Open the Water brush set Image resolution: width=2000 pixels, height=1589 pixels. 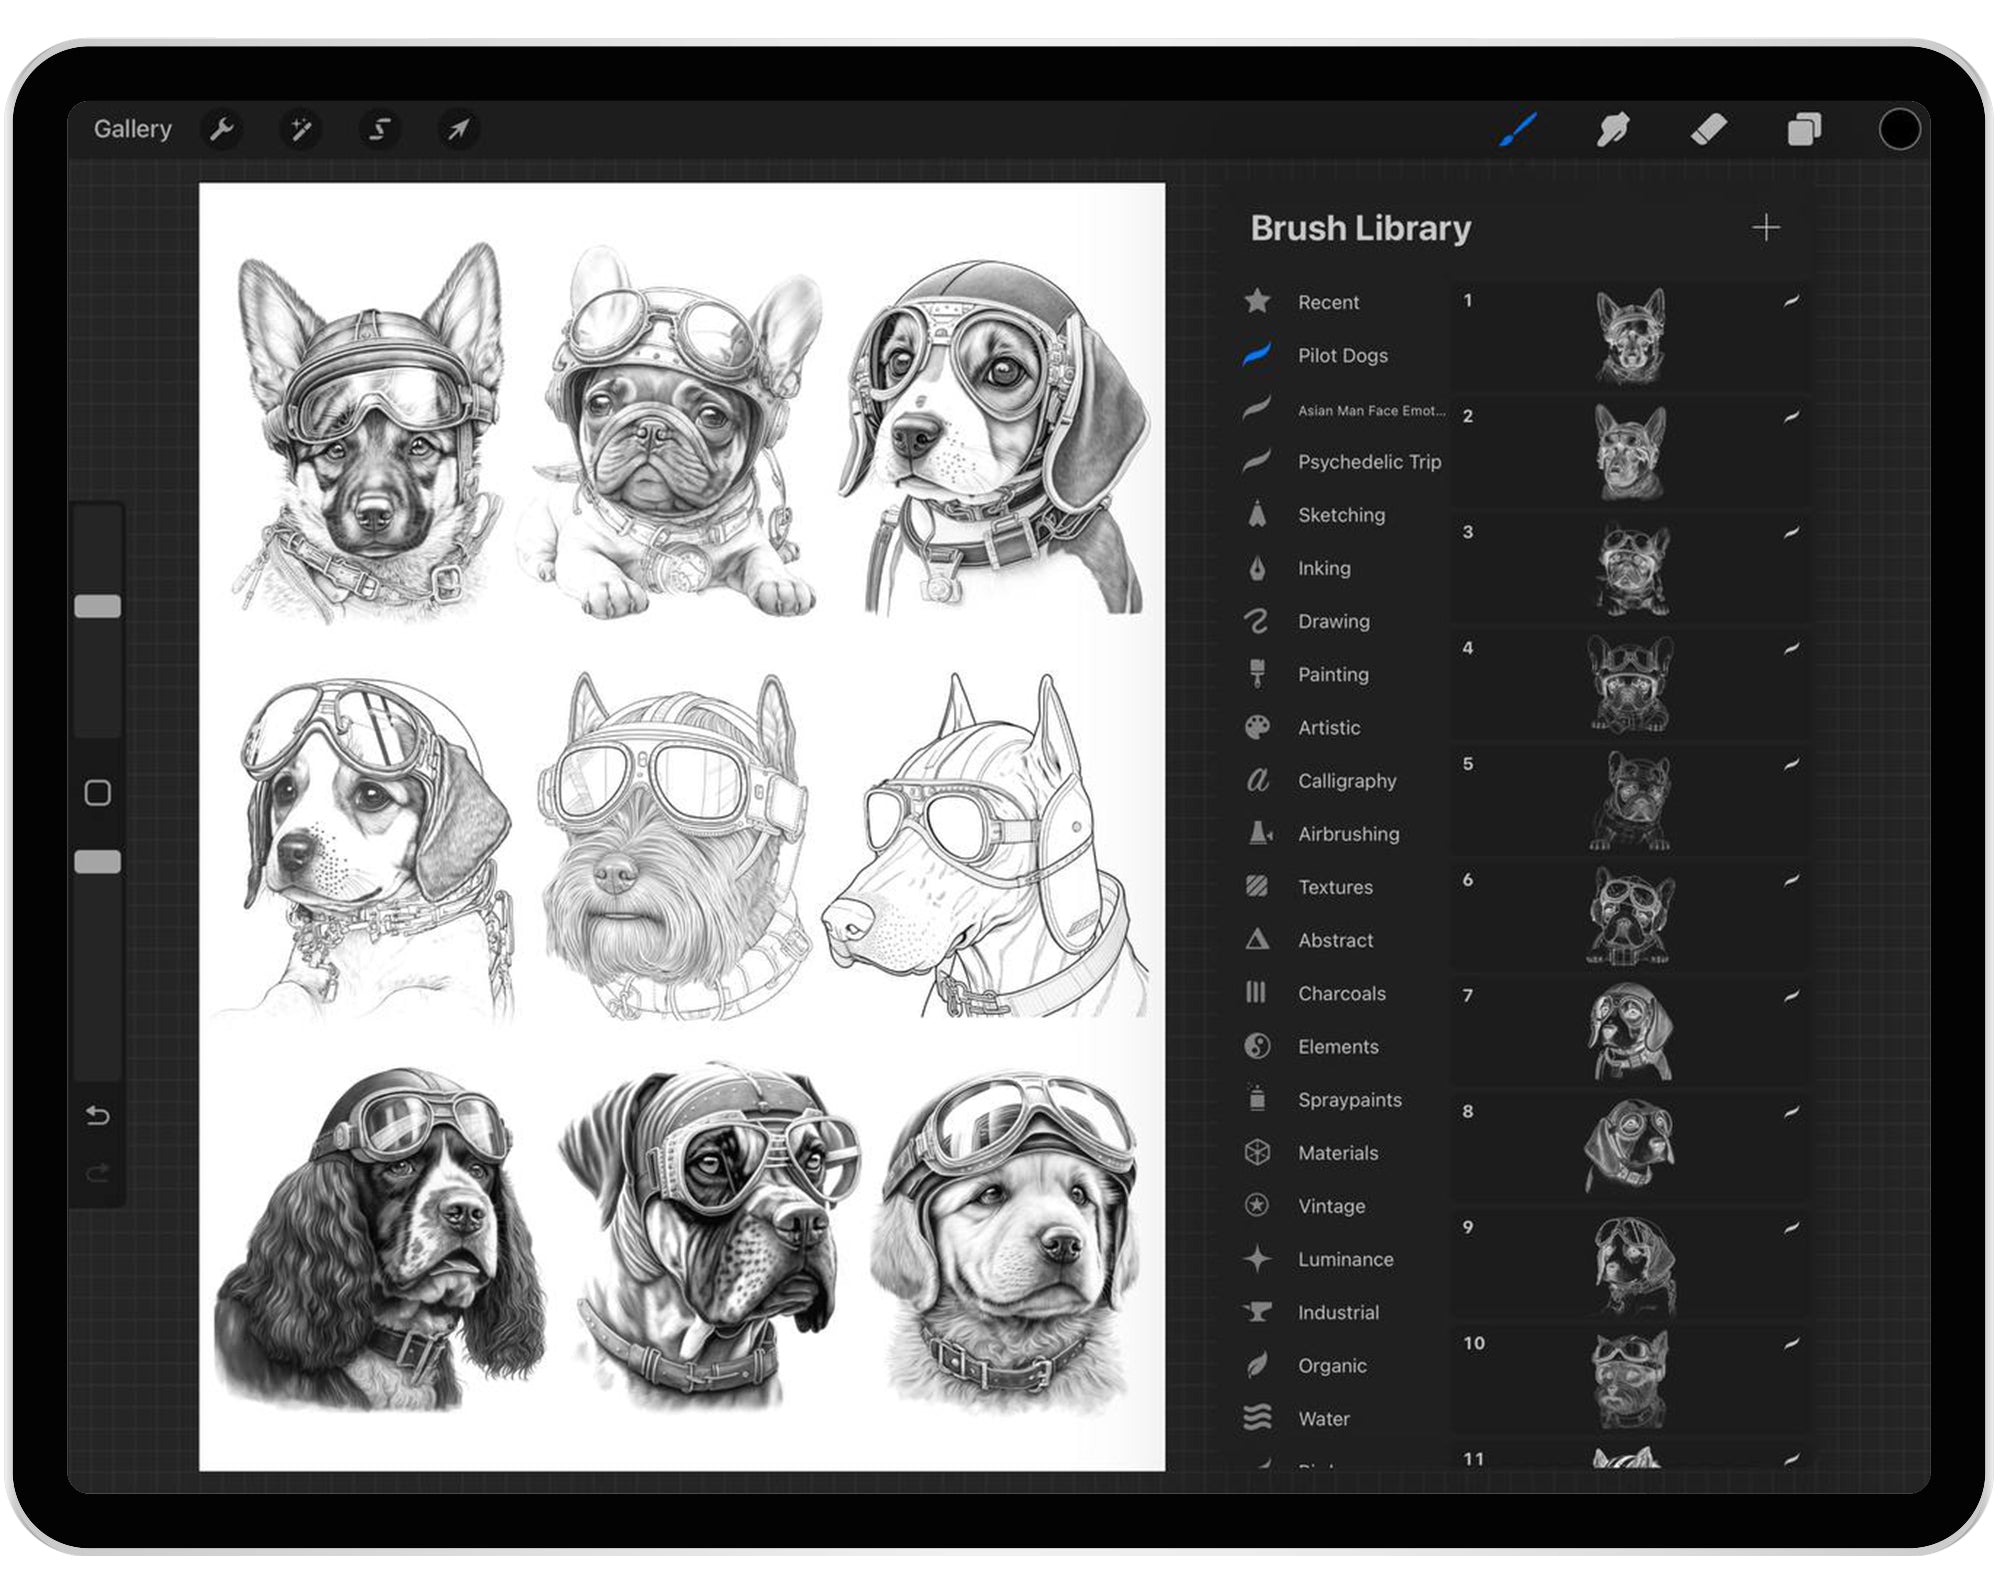click(x=1325, y=1418)
